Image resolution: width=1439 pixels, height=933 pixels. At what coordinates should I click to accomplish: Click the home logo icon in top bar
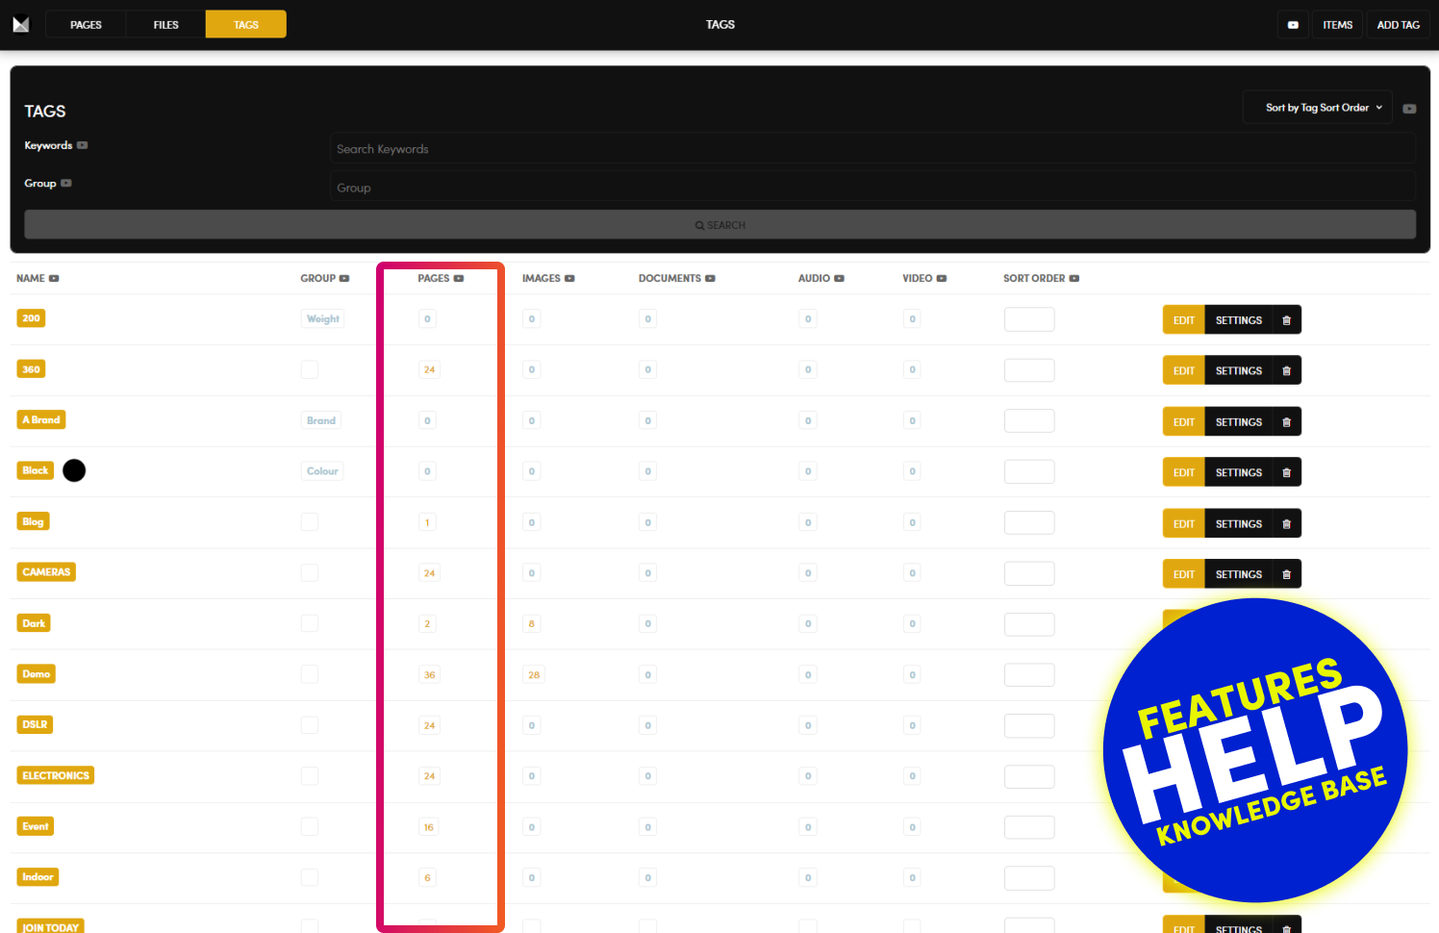pyautogui.click(x=21, y=24)
